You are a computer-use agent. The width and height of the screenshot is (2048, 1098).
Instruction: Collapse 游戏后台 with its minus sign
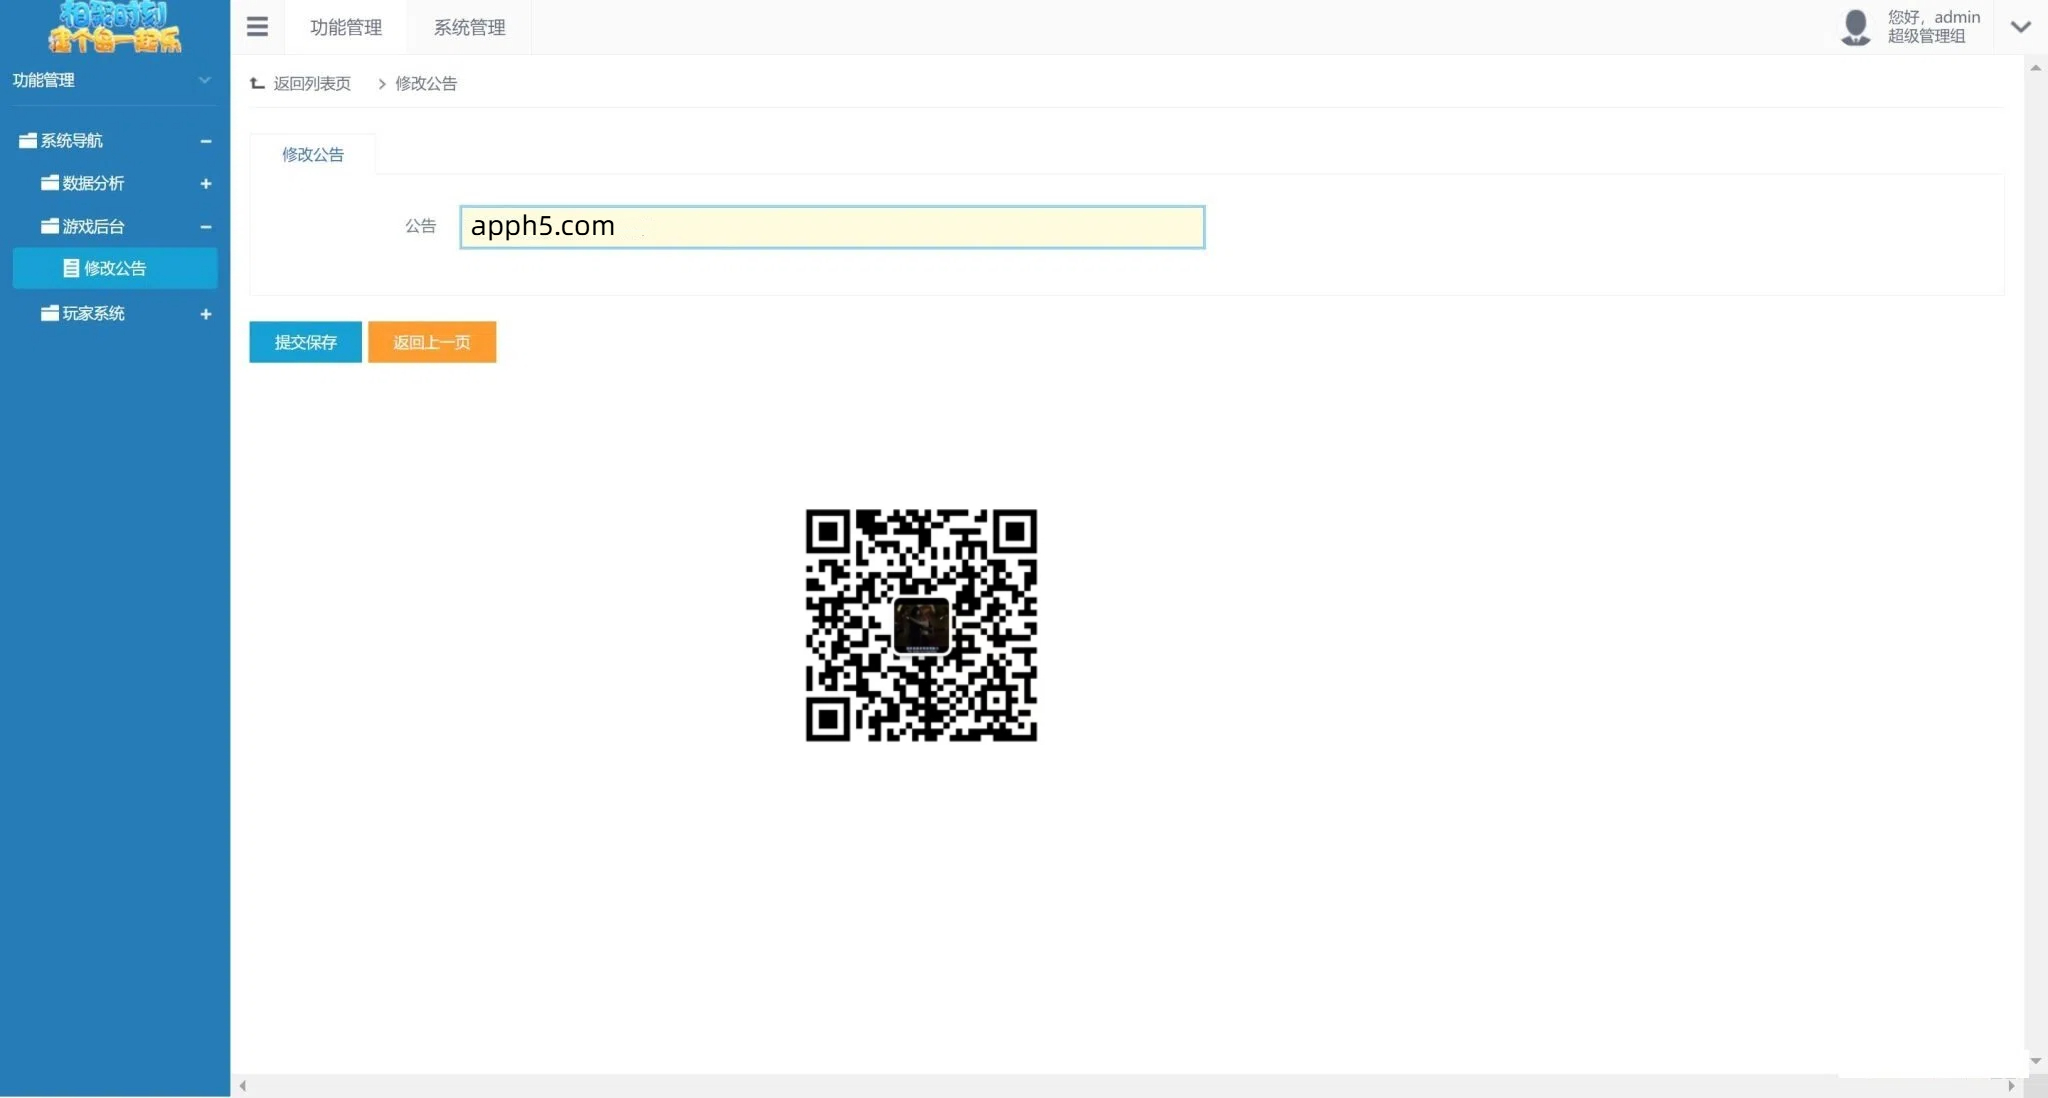pos(205,227)
